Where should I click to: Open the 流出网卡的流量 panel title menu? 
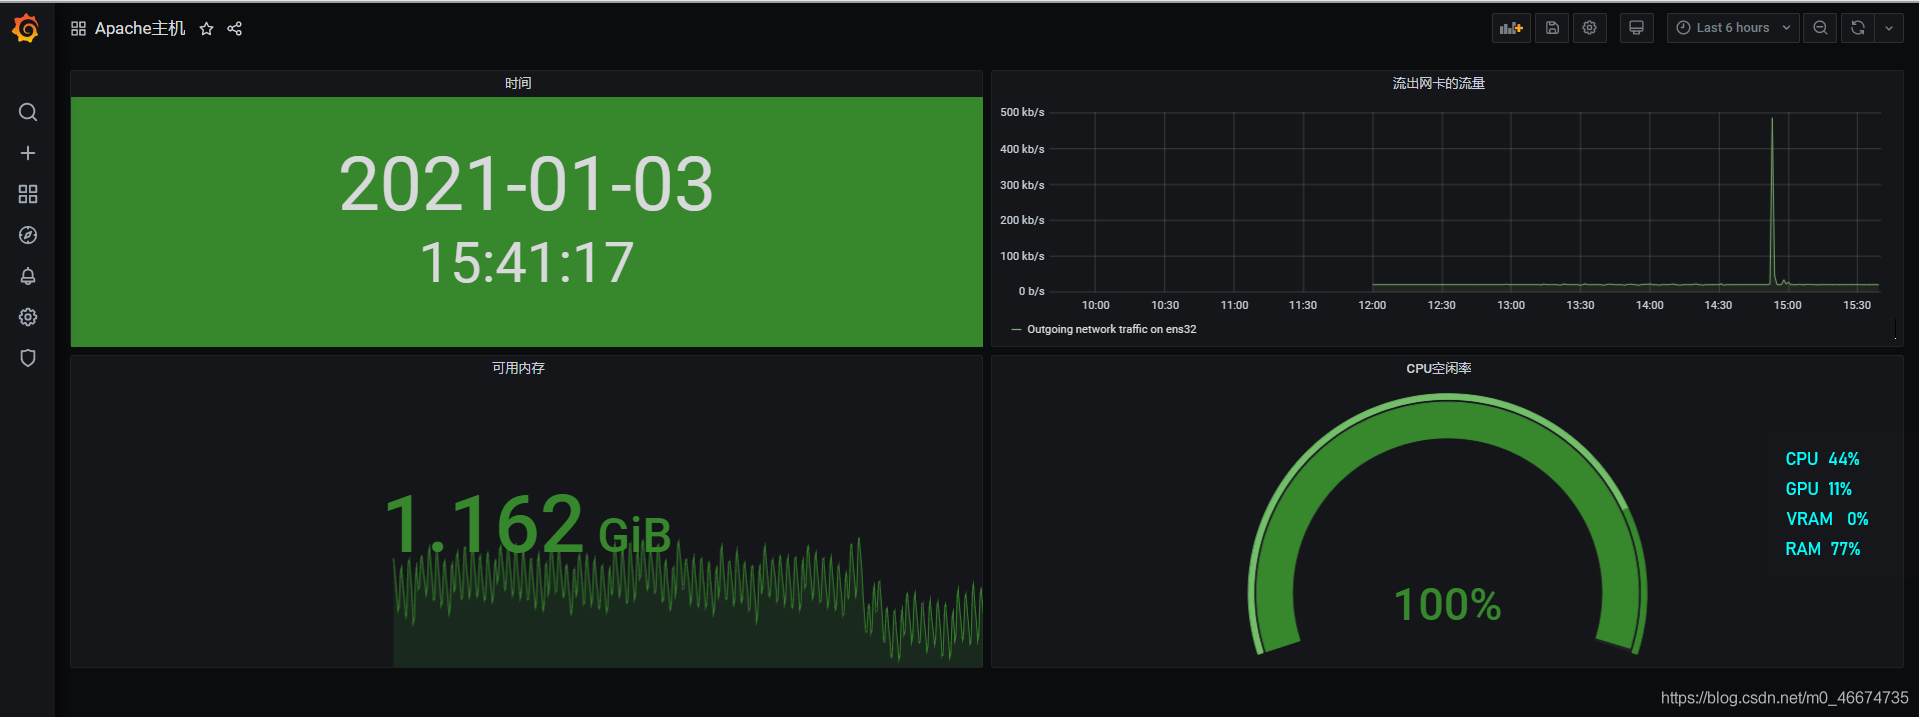(1438, 83)
